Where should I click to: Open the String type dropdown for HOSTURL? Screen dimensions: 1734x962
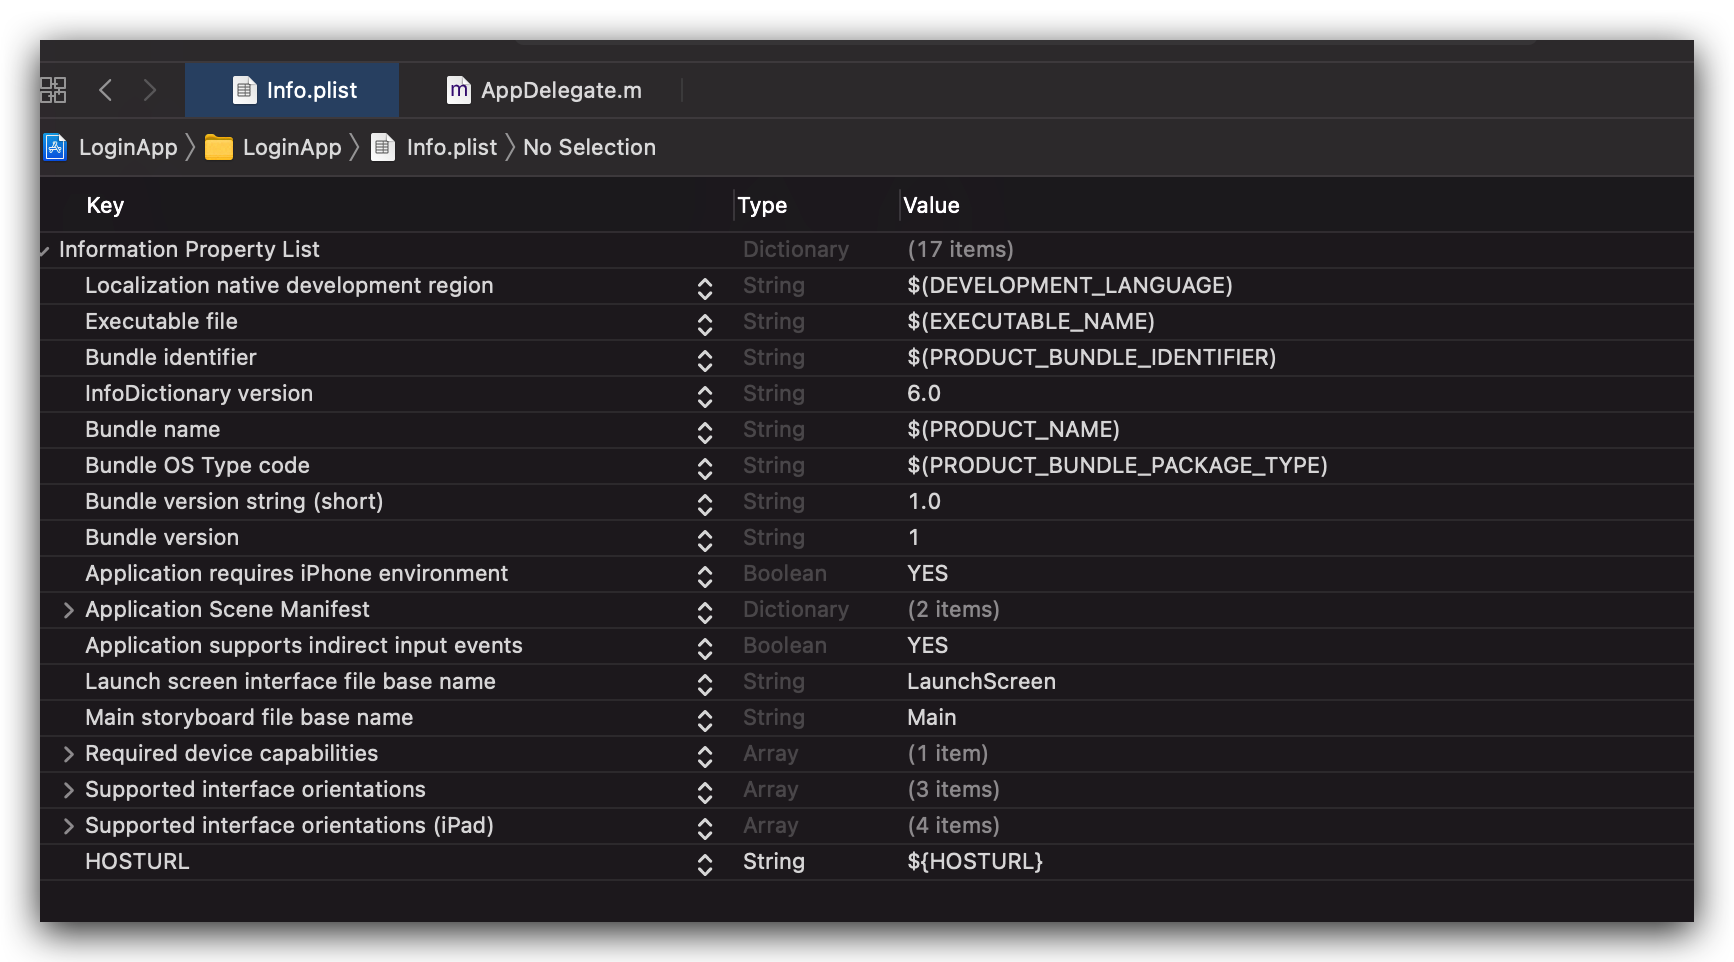(774, 861)
